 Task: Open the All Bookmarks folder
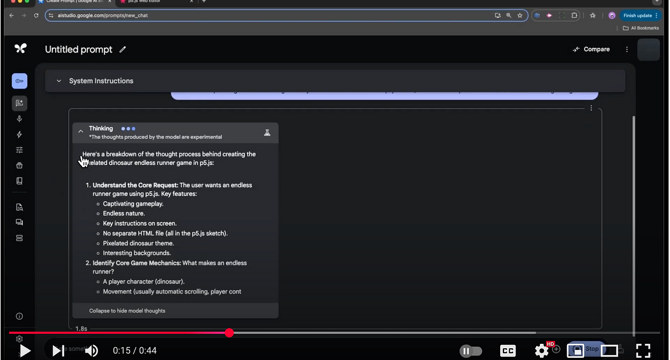pos(641,28)
